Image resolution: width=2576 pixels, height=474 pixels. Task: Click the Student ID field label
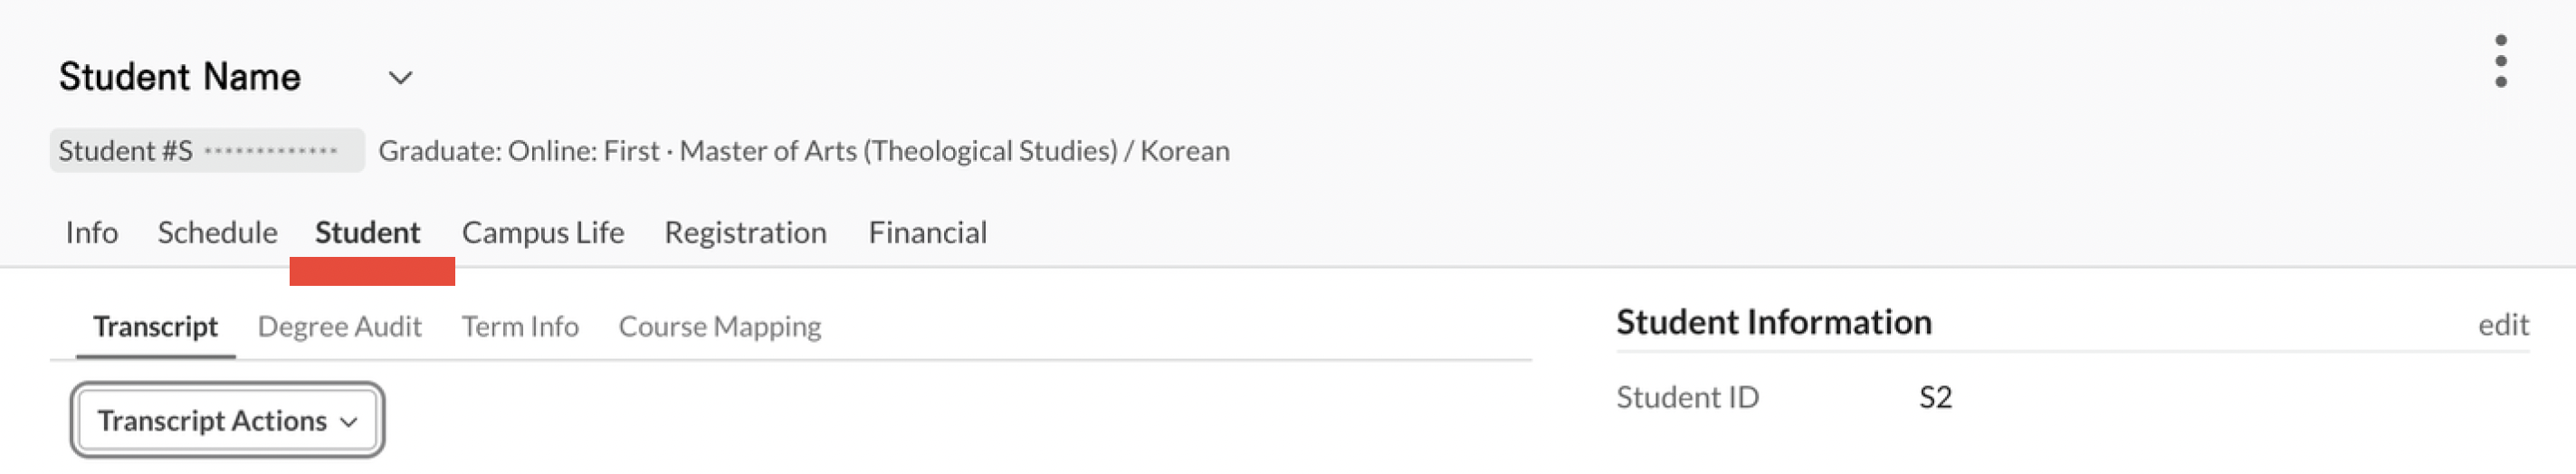[1687, 398]
